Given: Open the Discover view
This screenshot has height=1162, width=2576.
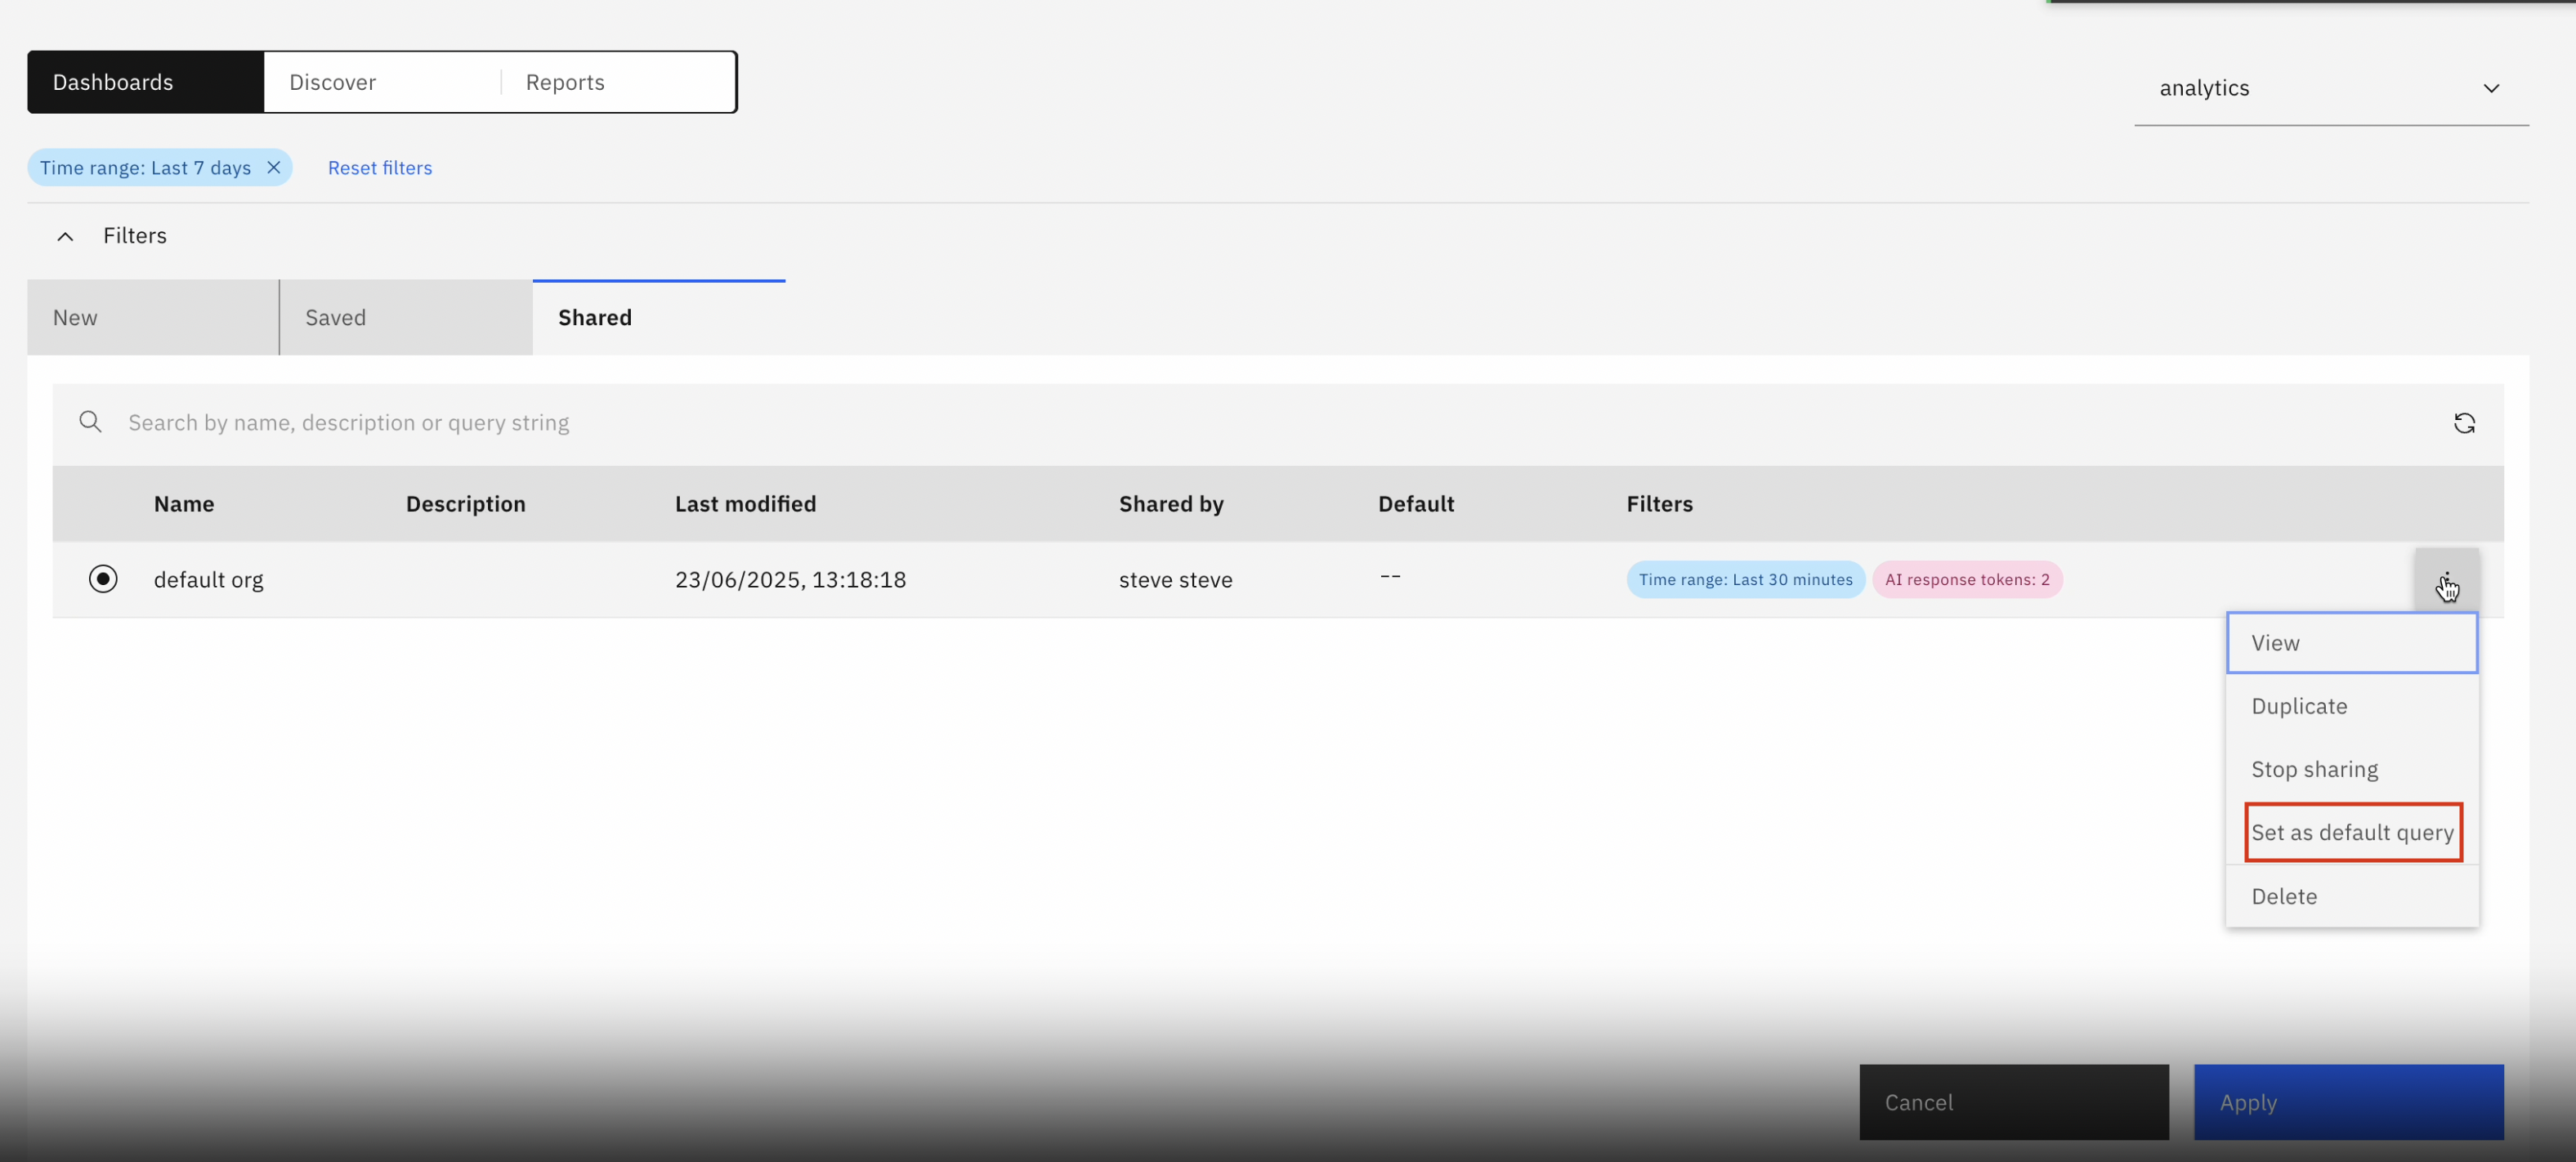Looking at the screenshot, I should (381, 82).
